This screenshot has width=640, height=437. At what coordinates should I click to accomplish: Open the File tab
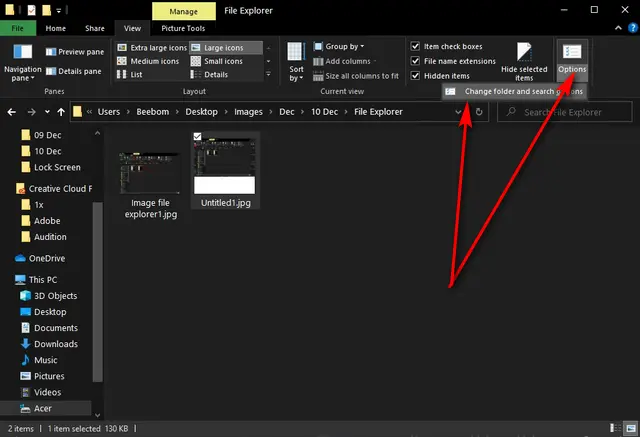coord(18,28)
